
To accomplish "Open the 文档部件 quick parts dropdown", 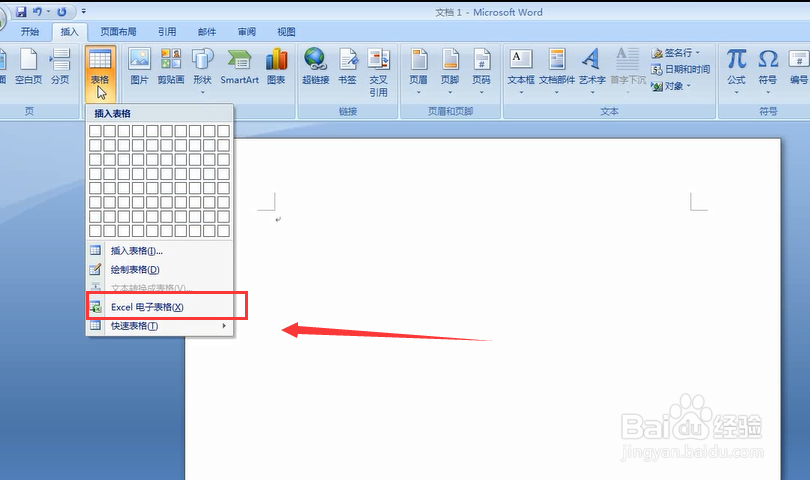I will [x=557, y=71].
